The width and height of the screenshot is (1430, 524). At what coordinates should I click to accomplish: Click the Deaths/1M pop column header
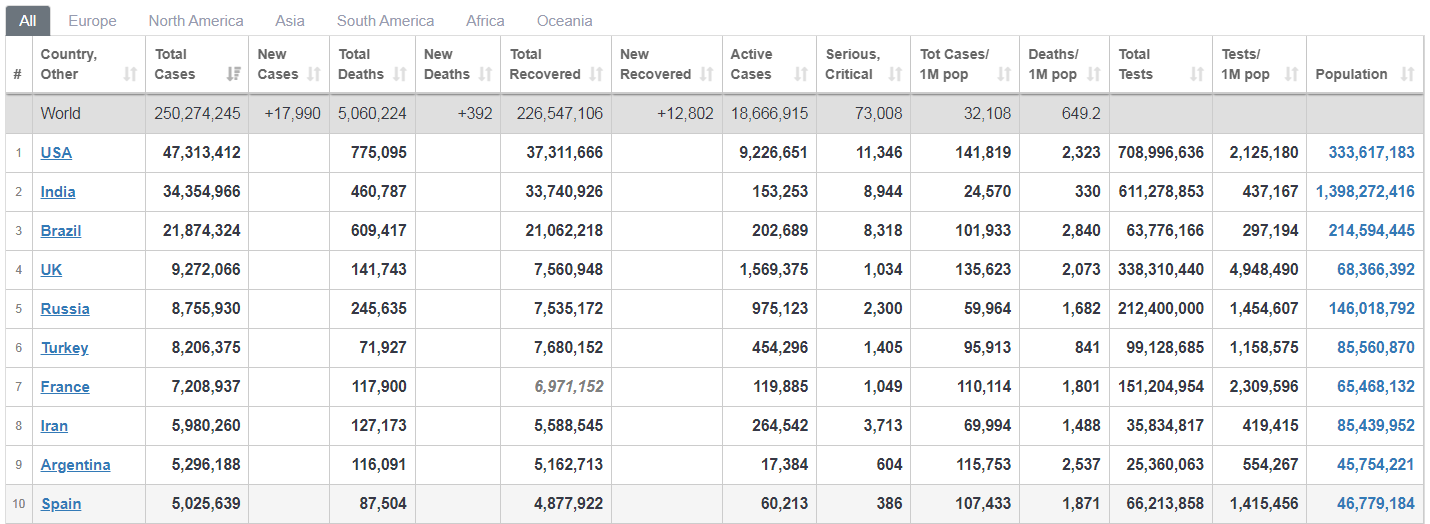pos(1065,65)
